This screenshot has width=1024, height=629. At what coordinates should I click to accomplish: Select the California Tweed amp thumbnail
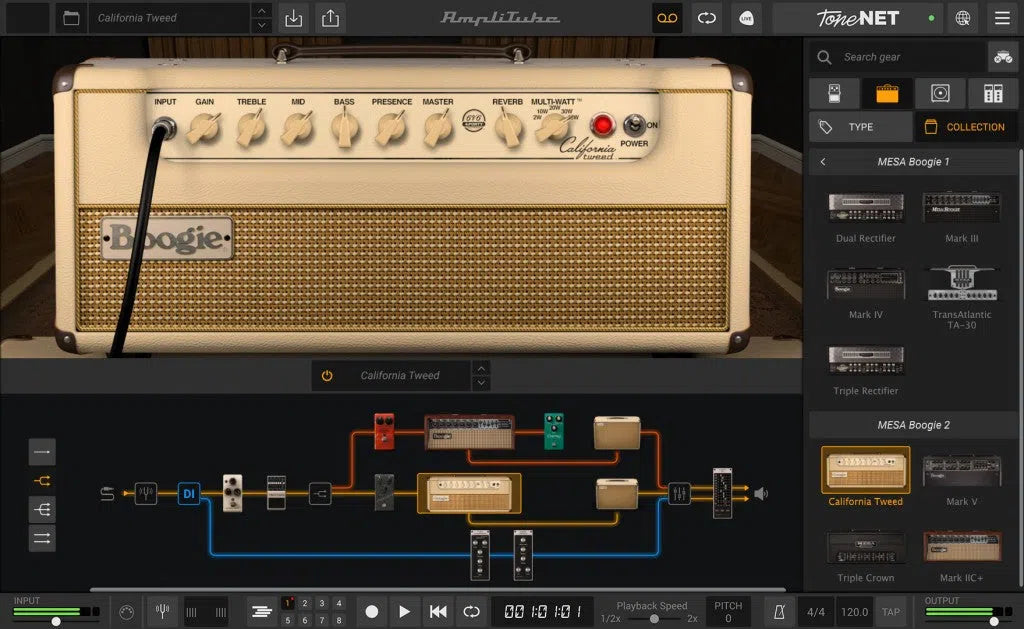pos(865,470)
